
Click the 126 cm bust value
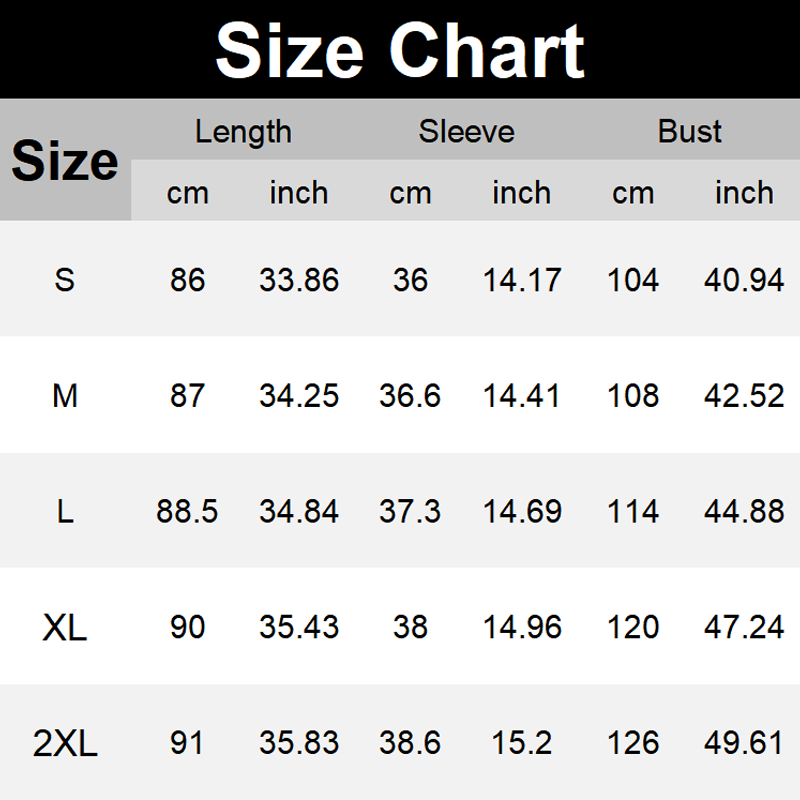pyautogui.click(x=633, y=744)
